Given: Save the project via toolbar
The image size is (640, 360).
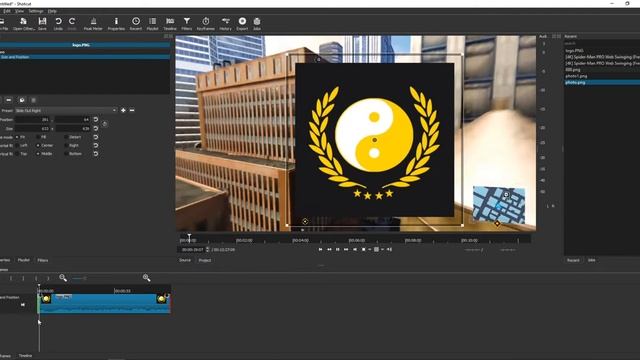Looking at the screenshot, I should (42, 24).
